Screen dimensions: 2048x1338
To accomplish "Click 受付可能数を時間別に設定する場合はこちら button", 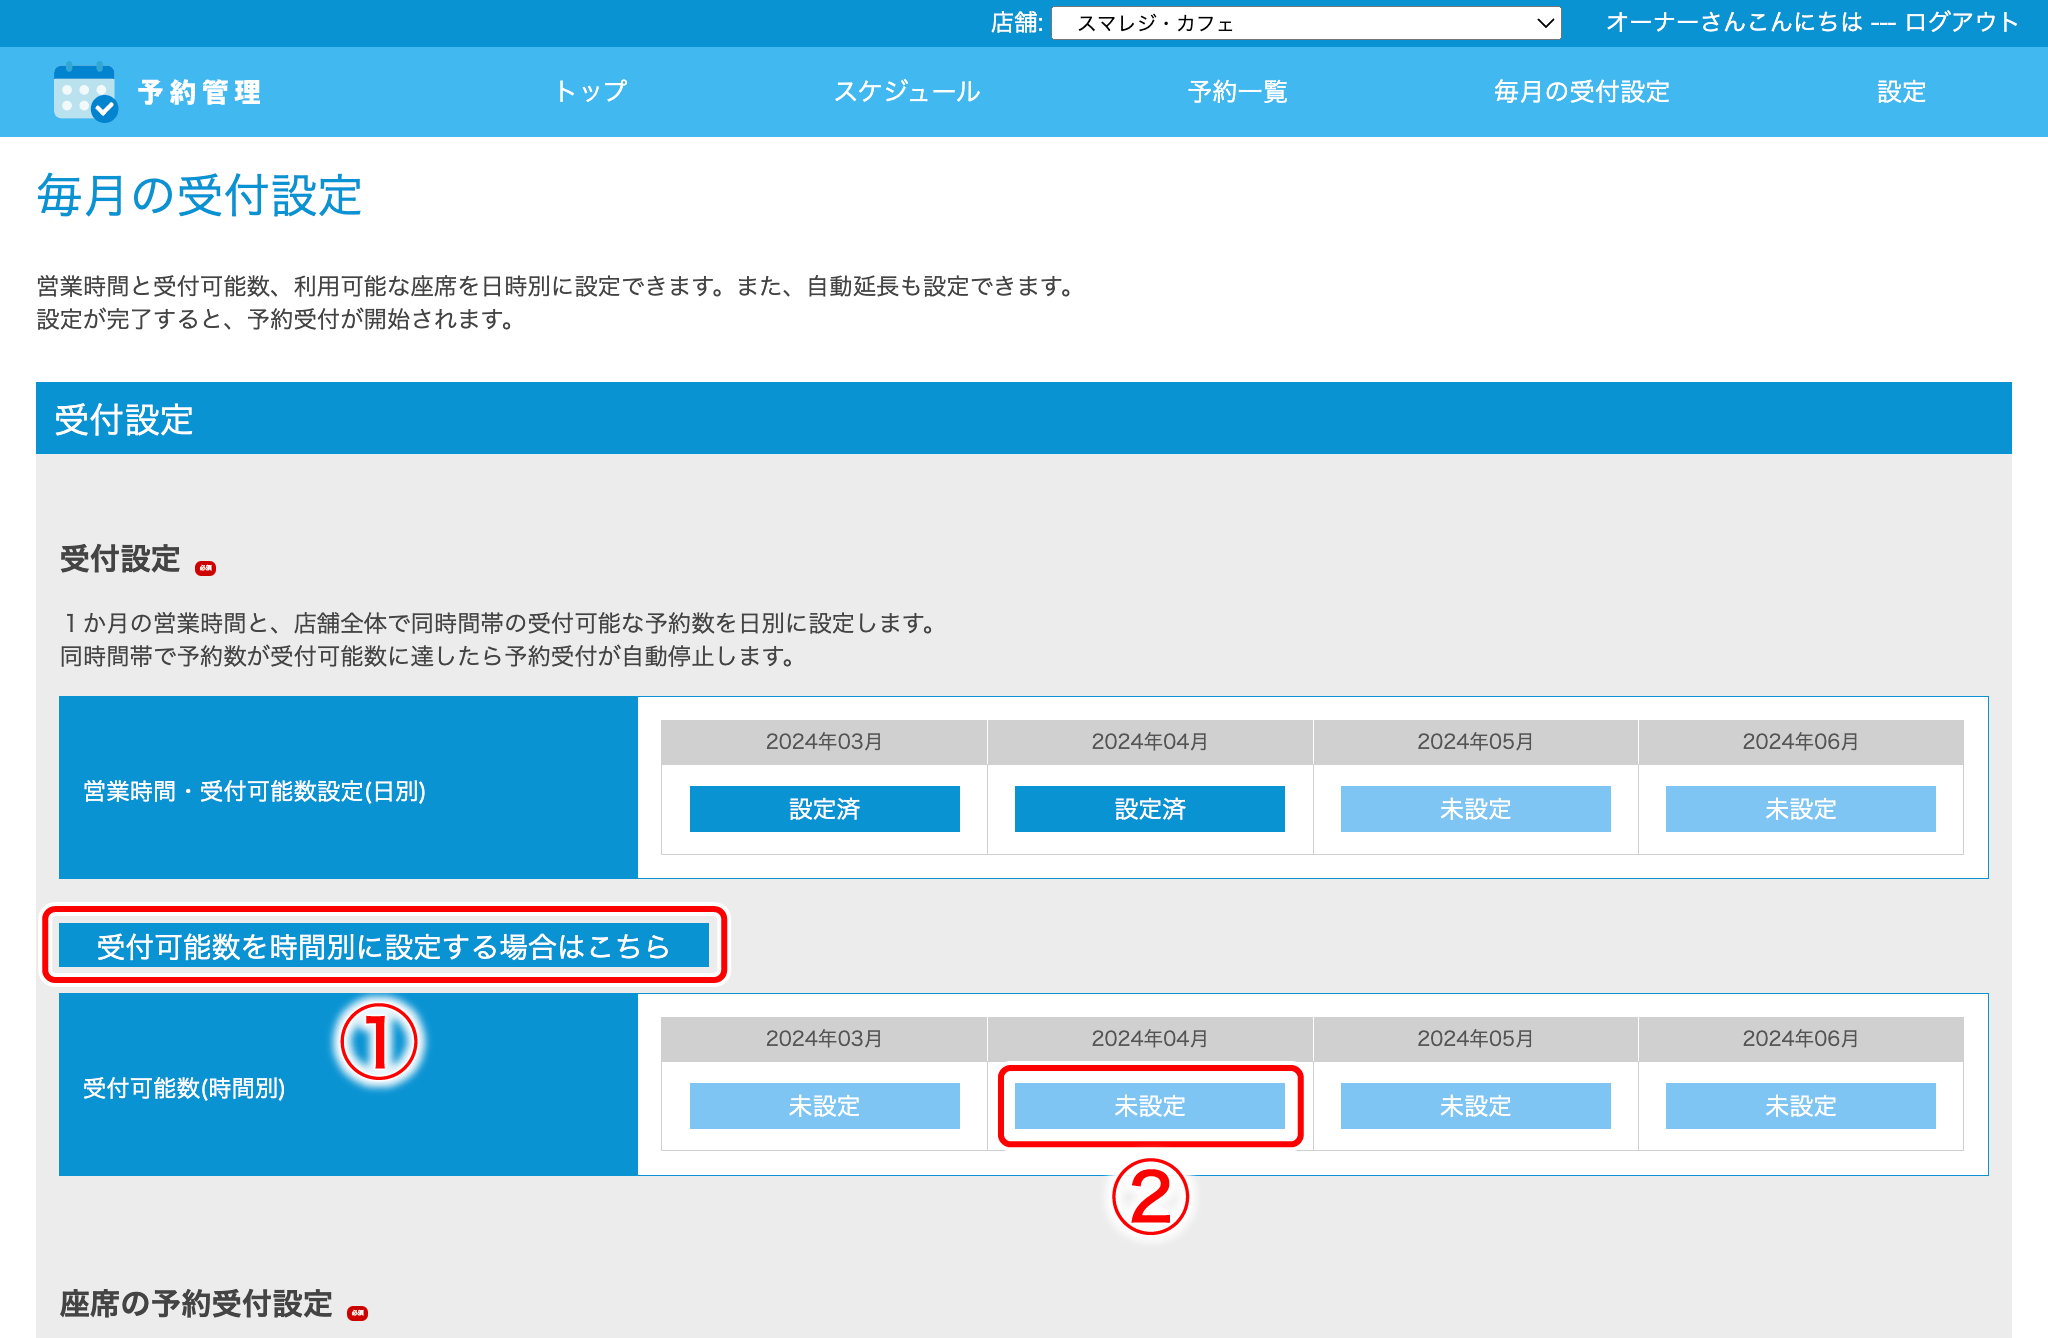I will tap(384, 945).
